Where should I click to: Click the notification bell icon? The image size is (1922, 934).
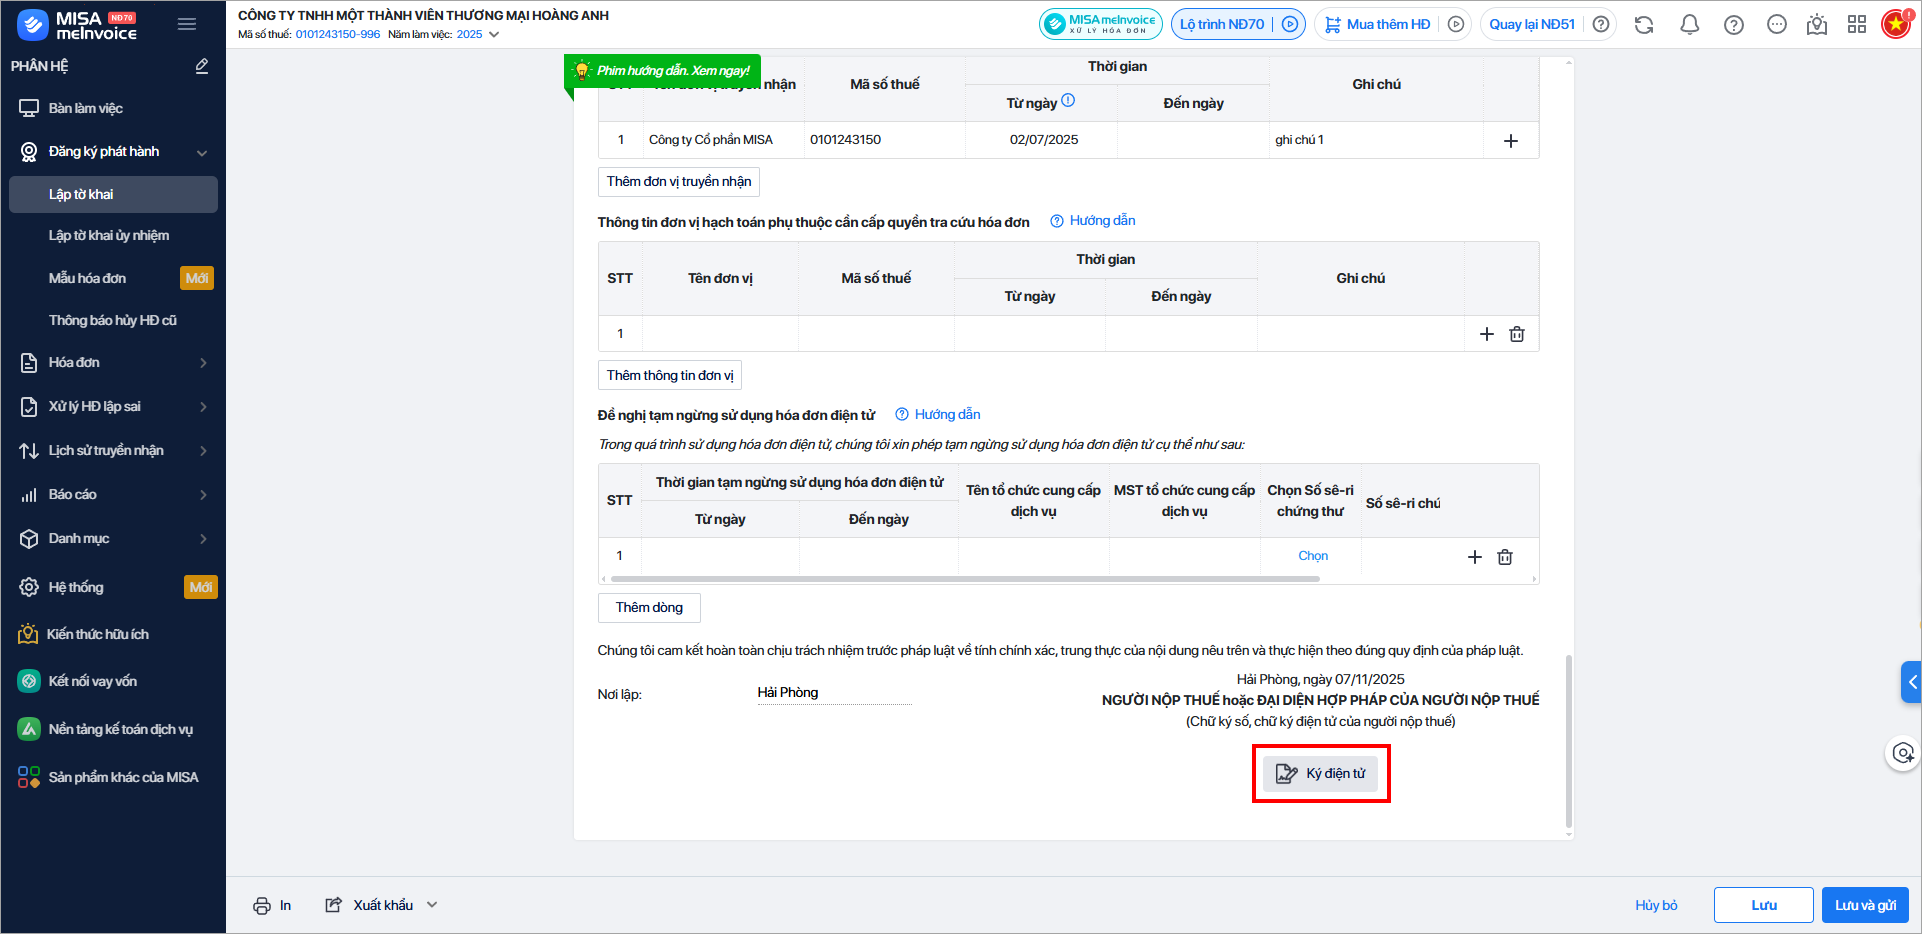(1689, 25)
